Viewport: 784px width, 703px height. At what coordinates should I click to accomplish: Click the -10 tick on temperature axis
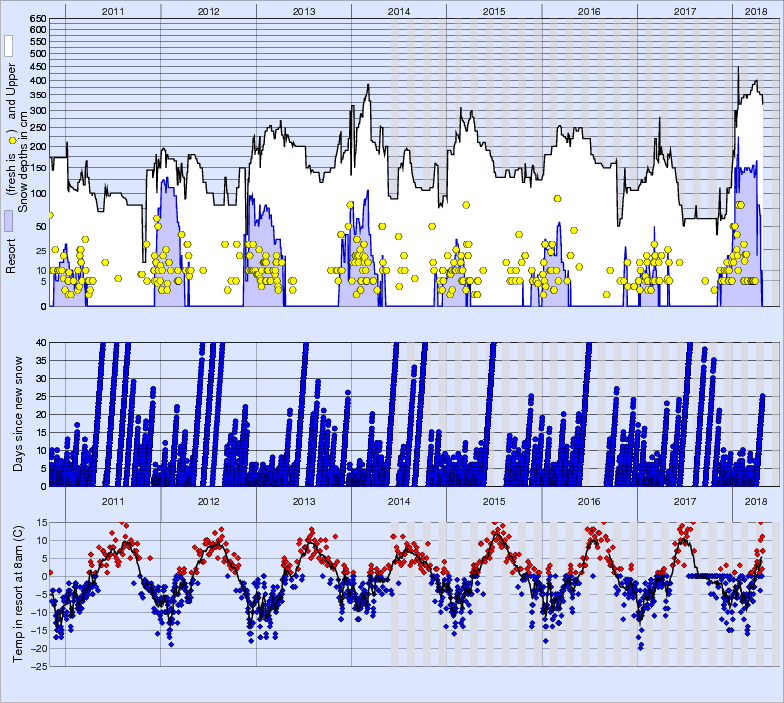point(36,612)
